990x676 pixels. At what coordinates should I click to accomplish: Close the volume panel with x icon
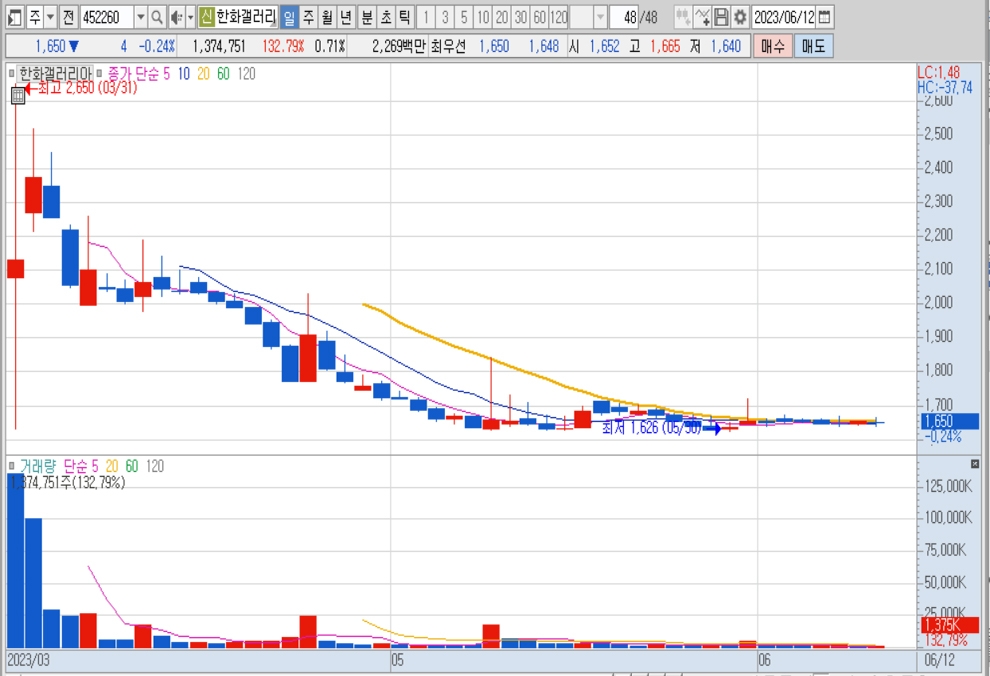coord(975,464)
